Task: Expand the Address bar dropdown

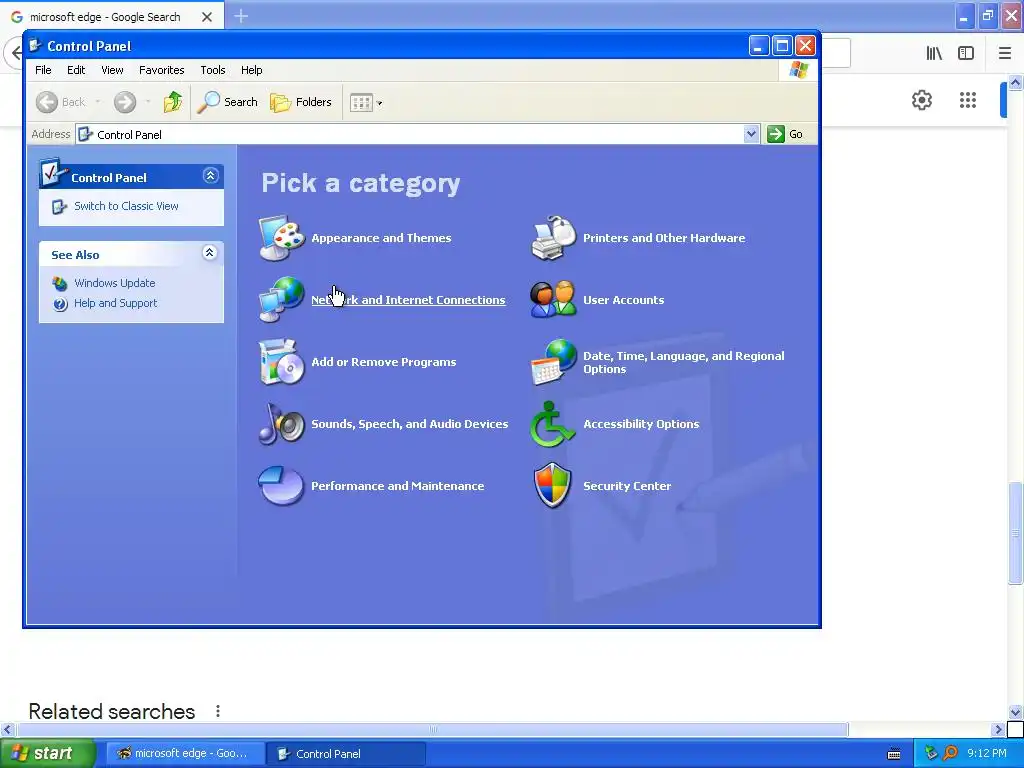Action: (x=751, y=134)
